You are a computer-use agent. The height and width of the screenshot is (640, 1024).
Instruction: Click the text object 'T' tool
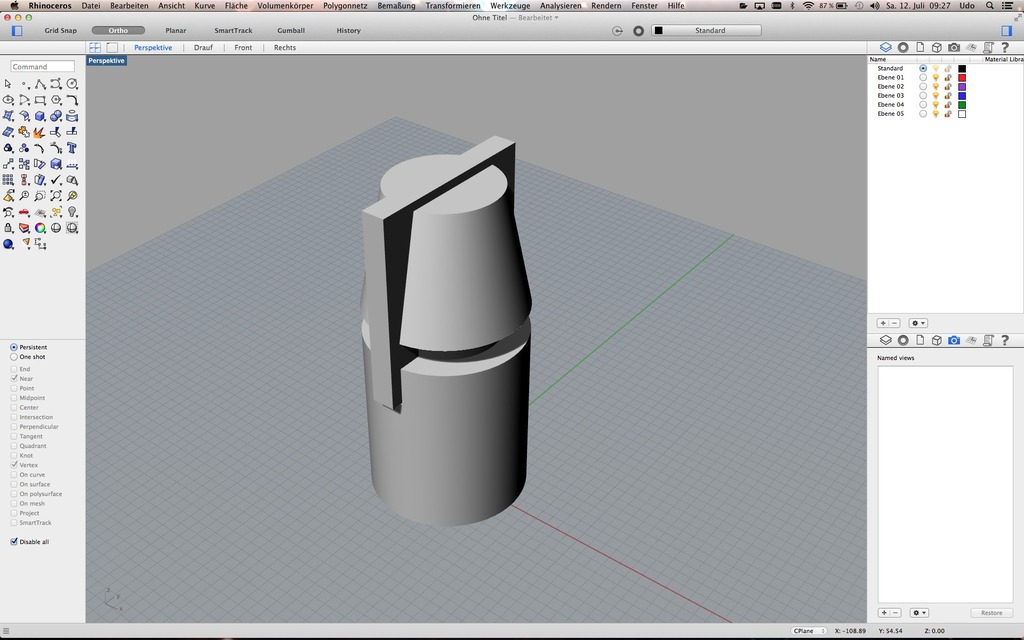[72, 148]
